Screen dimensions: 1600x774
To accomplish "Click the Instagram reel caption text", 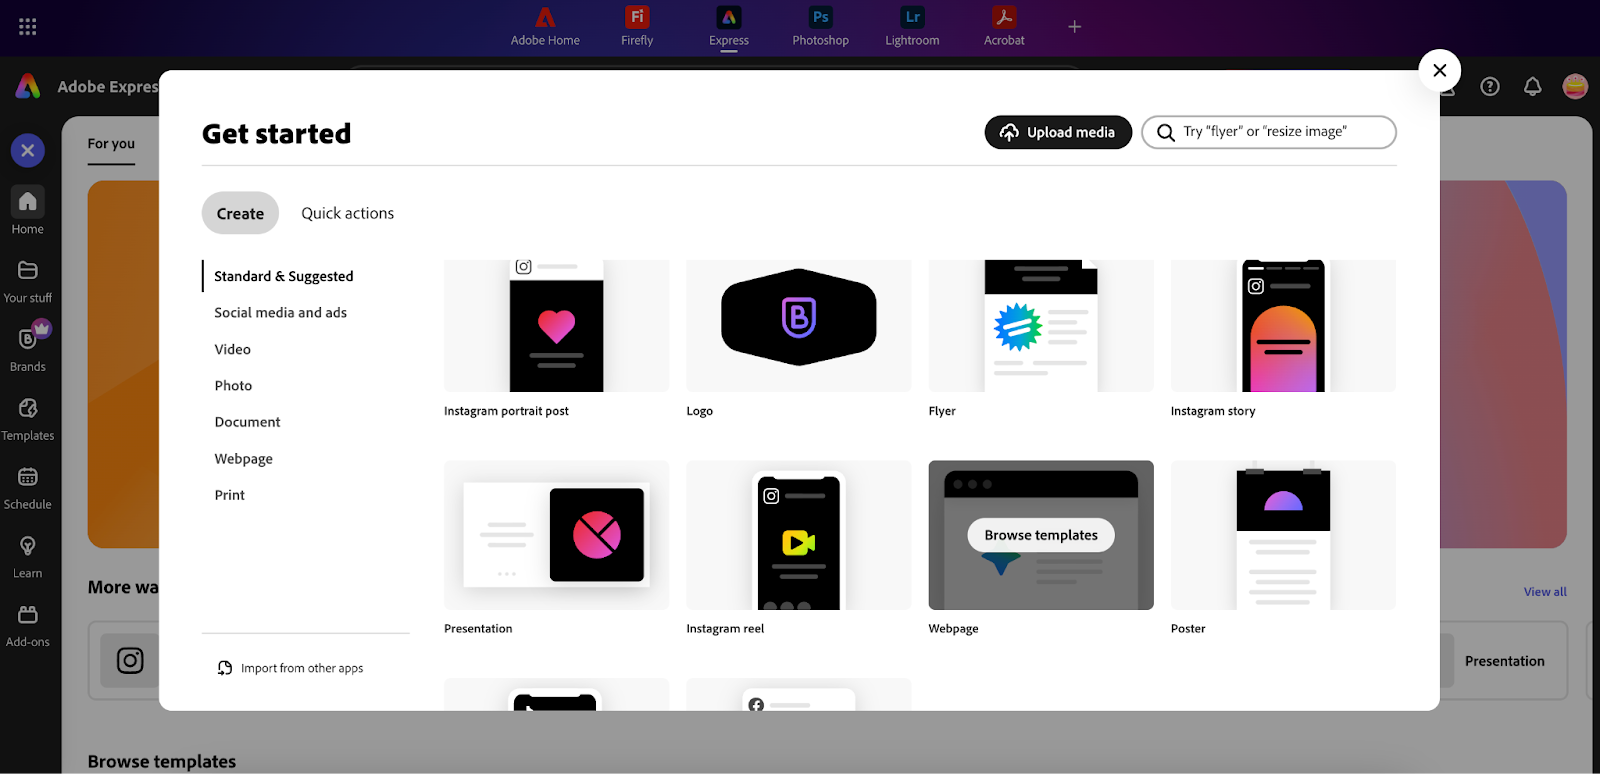I will point(725,629).
